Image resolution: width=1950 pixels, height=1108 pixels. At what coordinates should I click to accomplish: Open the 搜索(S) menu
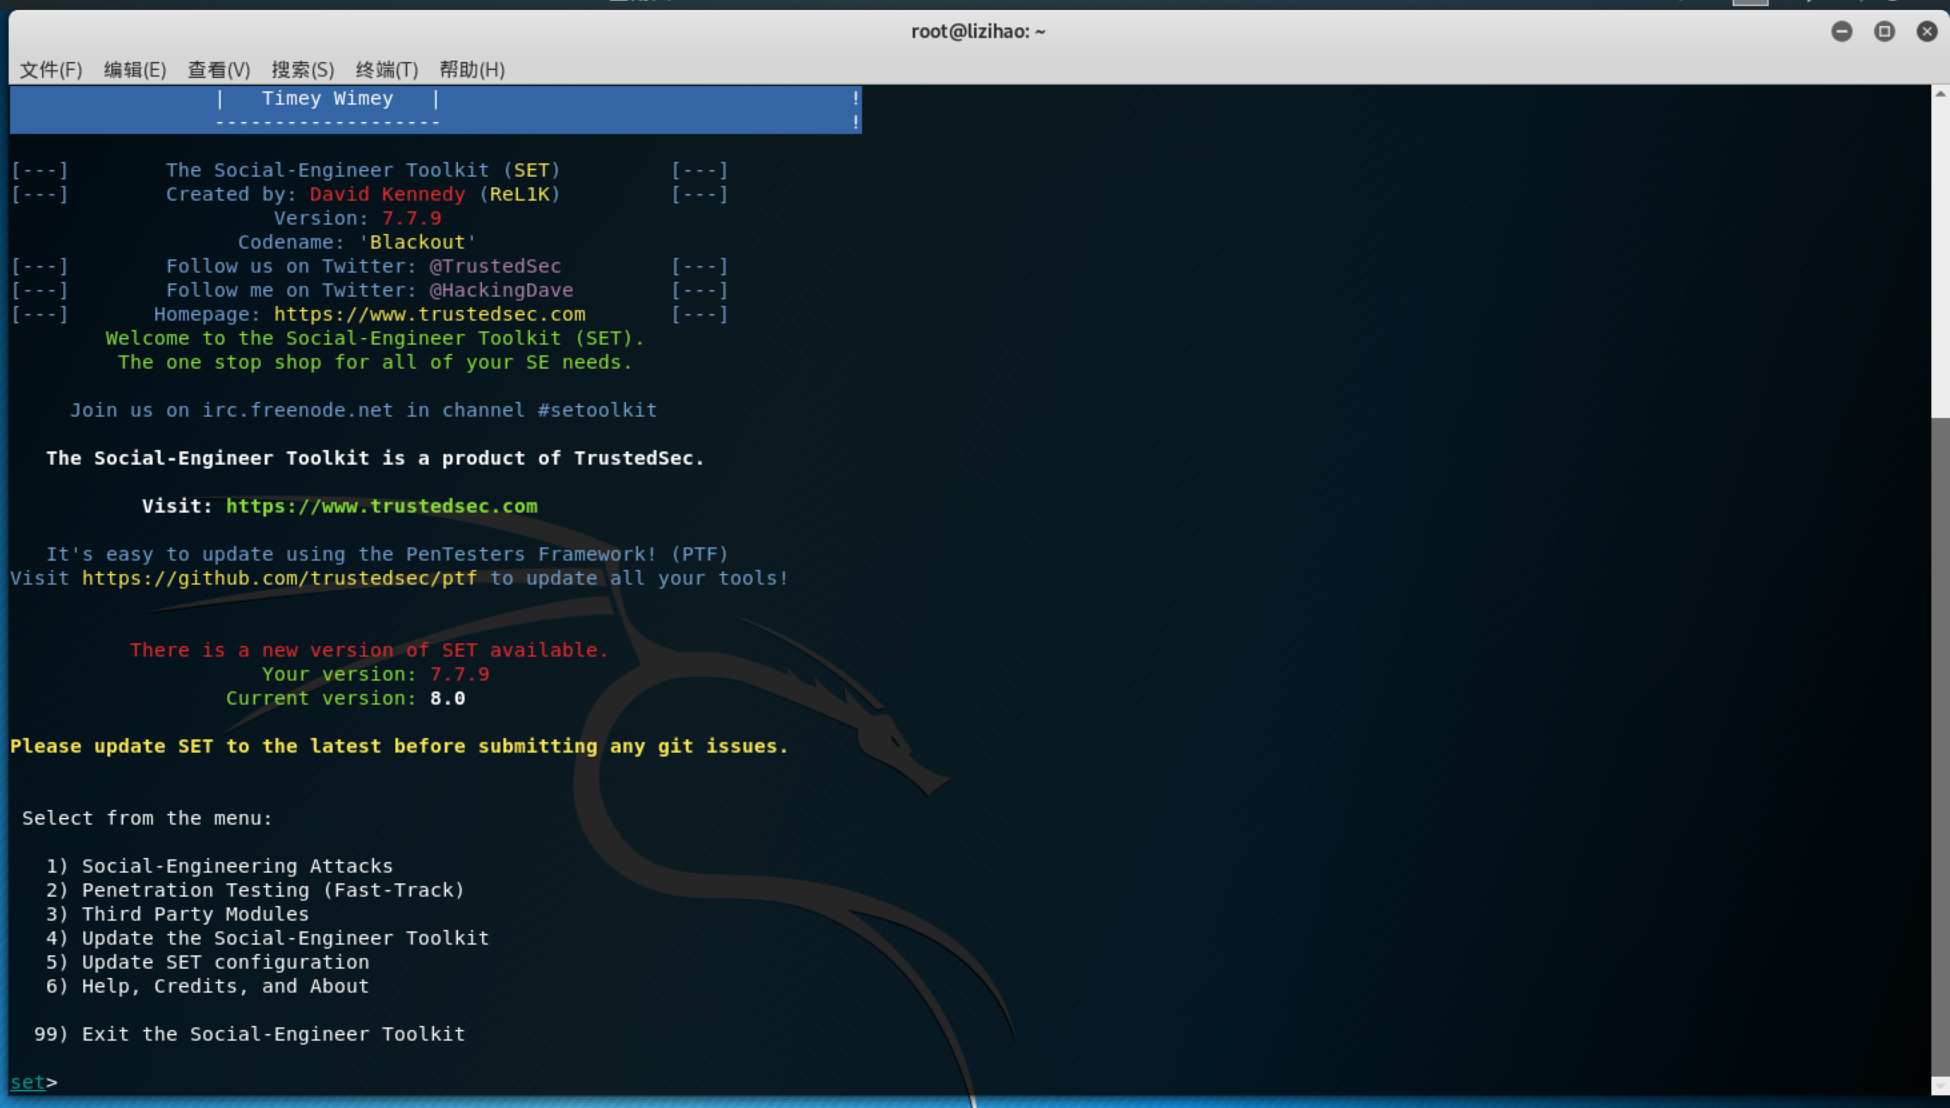coord(303,69)
